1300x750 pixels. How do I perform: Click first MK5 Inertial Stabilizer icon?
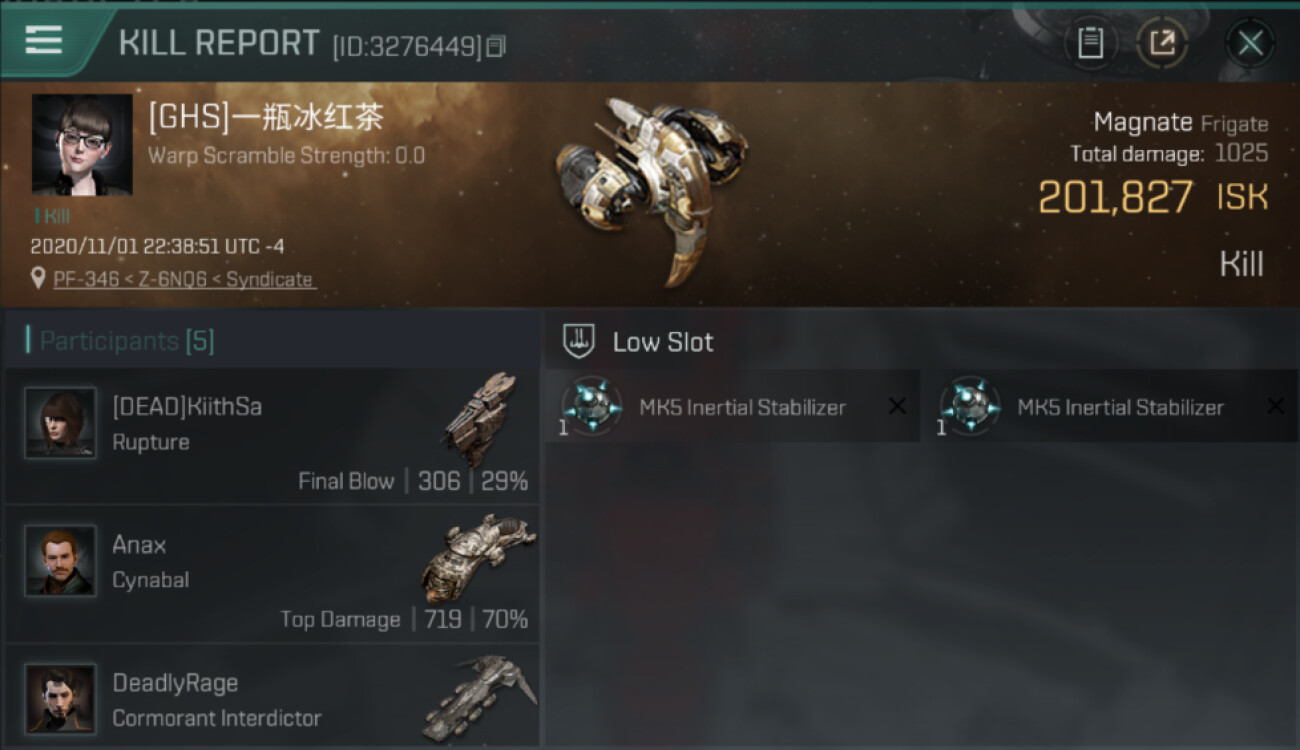click(x=592, y=405)
